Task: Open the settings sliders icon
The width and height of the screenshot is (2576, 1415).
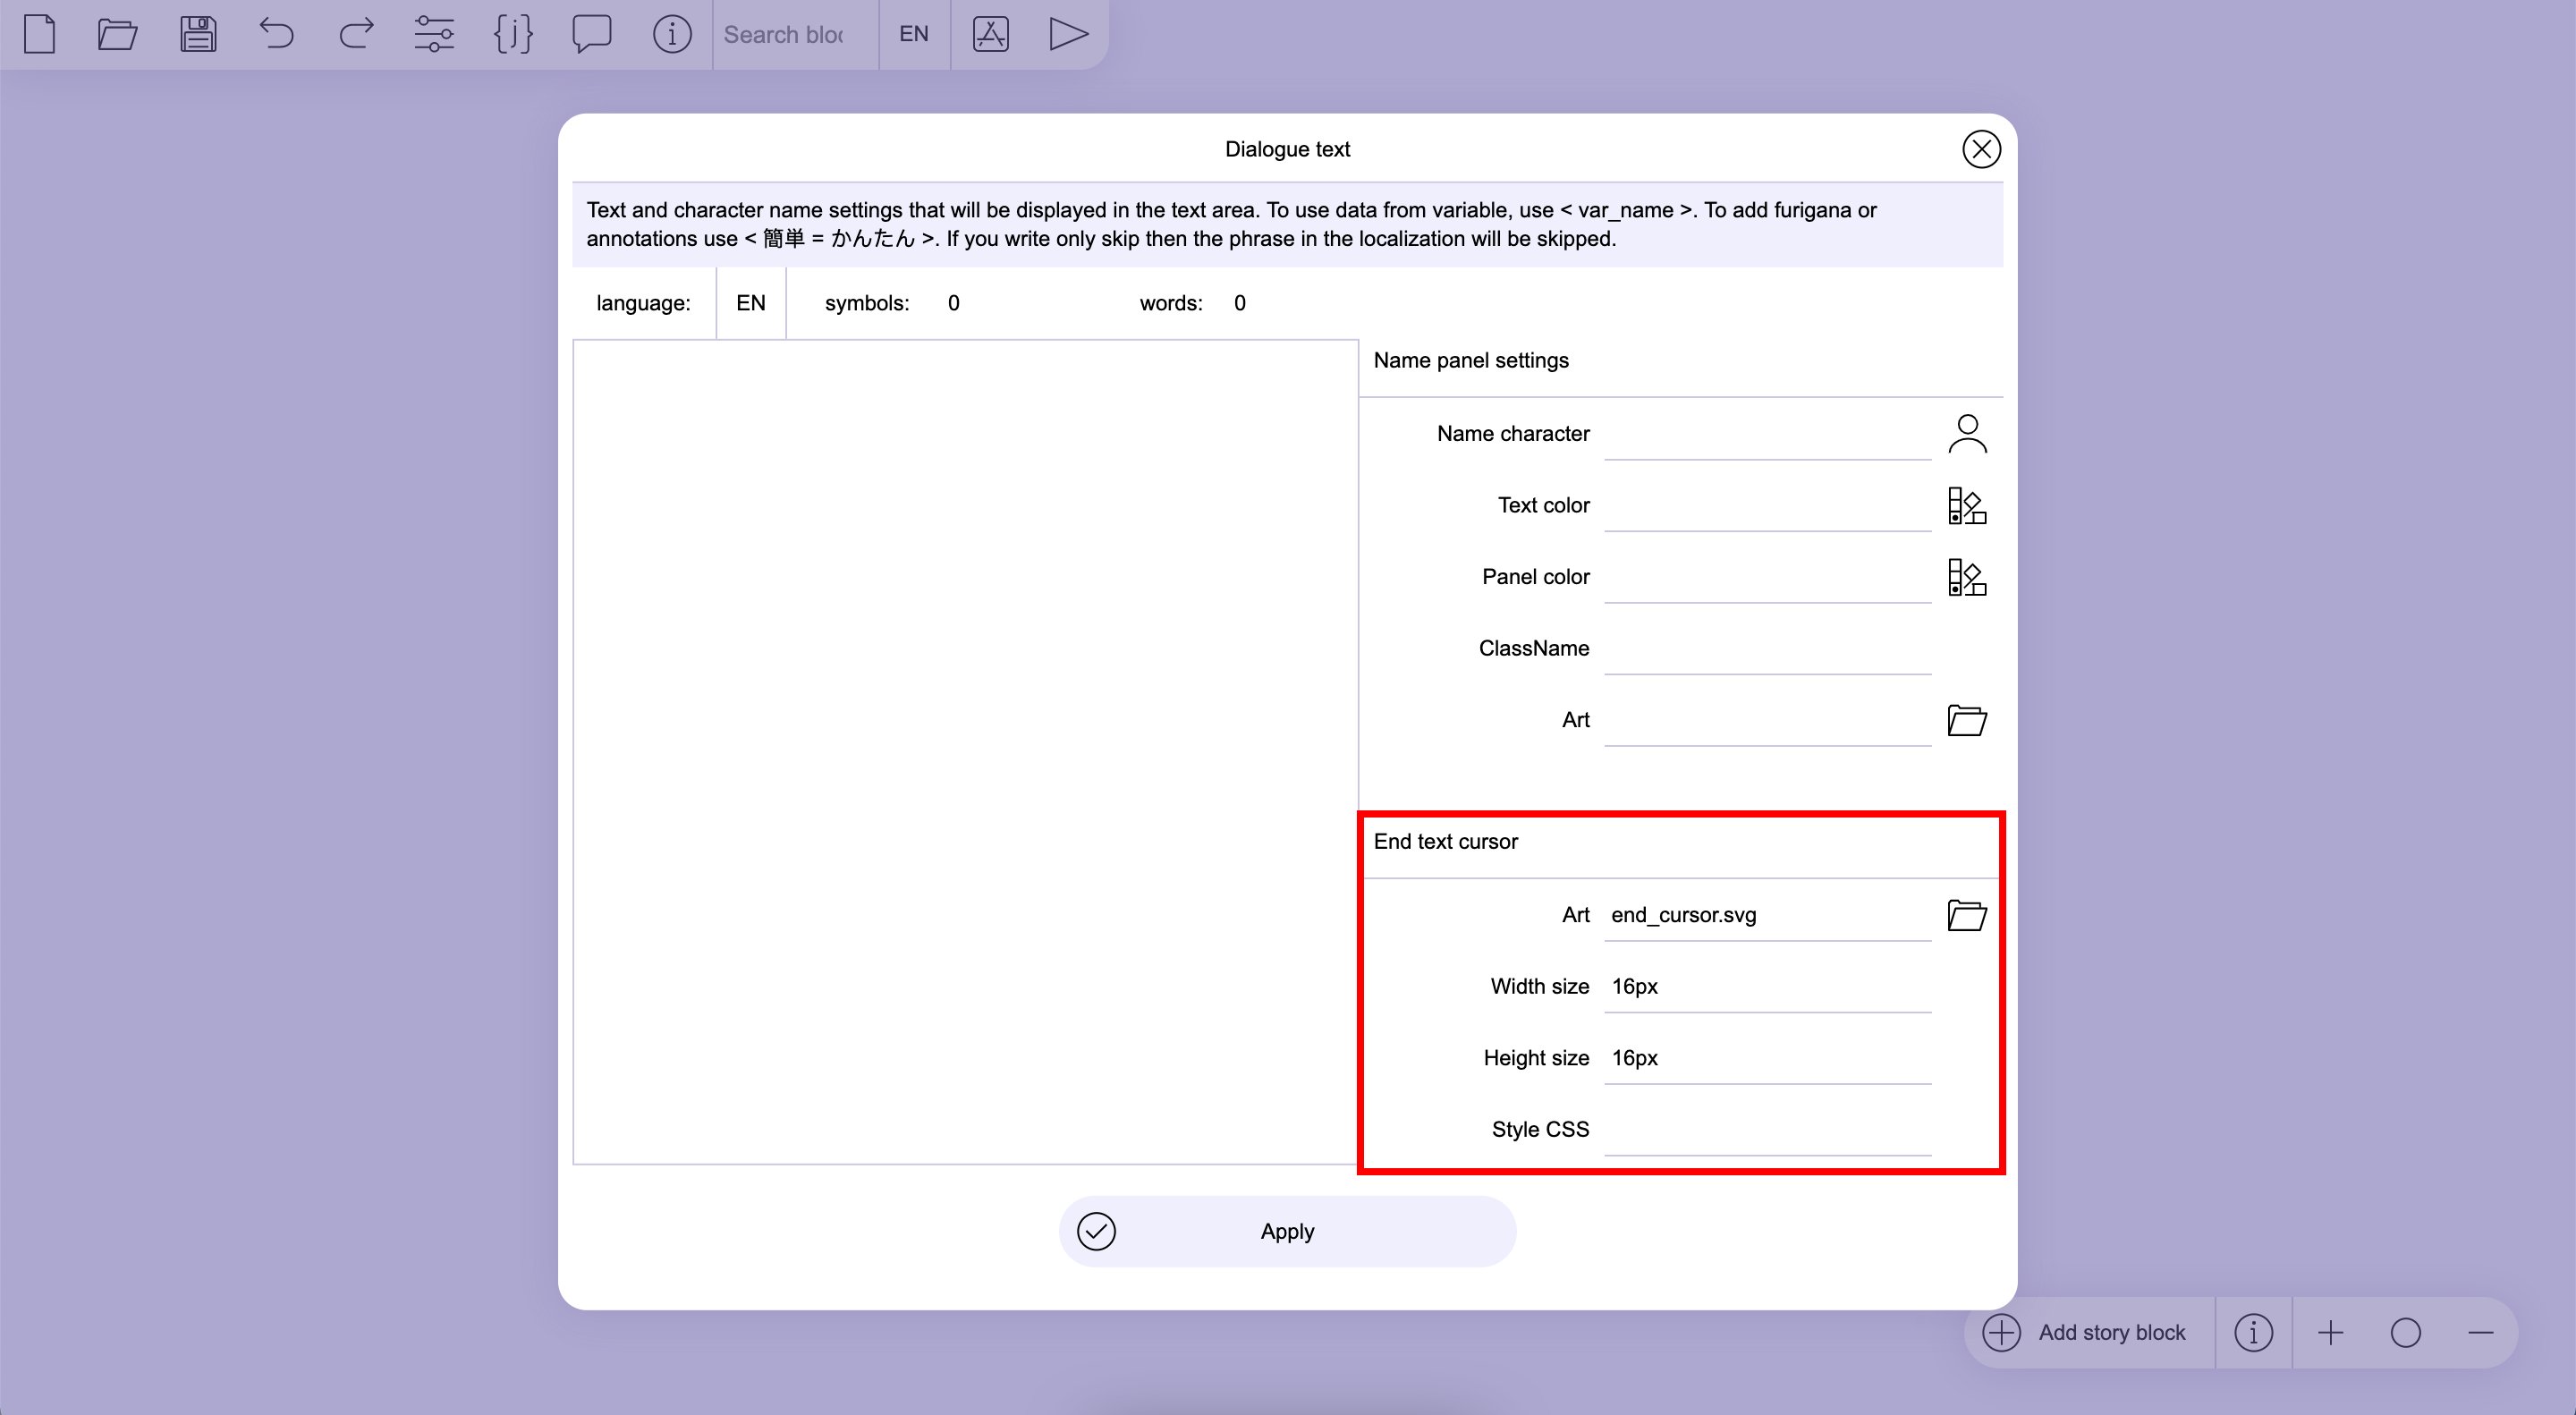Action: (434, 34)
